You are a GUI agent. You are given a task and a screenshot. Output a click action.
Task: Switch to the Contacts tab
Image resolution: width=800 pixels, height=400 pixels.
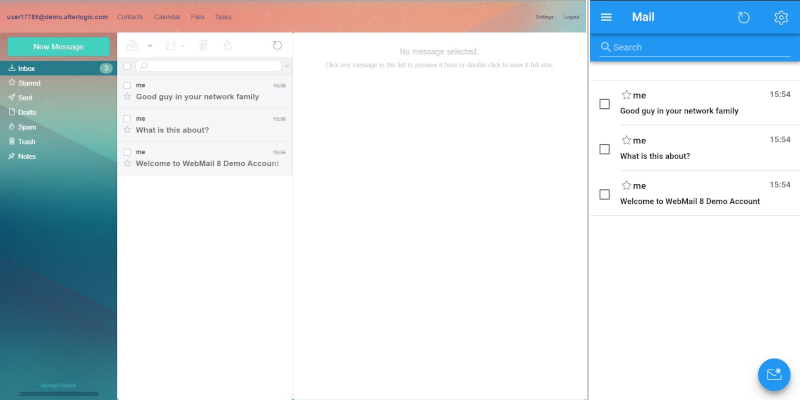tap(130, 17)
